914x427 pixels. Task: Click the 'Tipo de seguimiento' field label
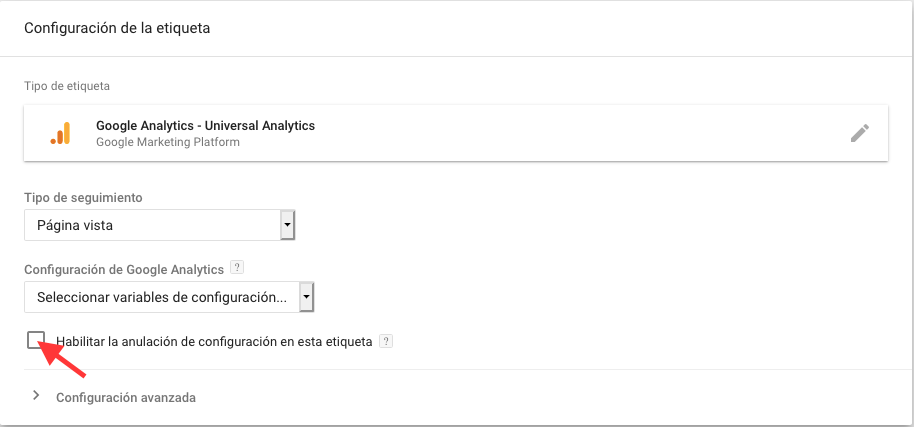(x=83, y=197)
